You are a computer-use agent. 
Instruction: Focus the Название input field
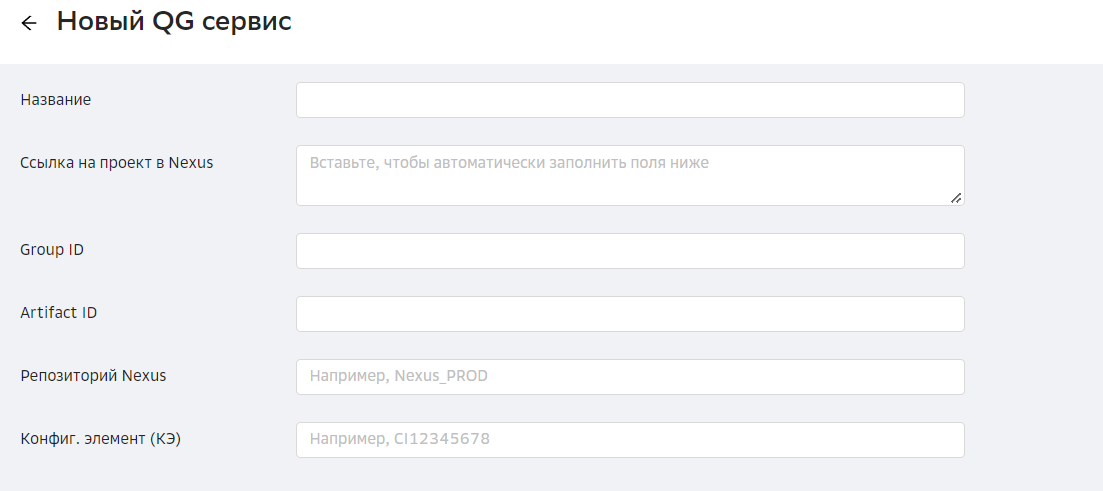630,100
